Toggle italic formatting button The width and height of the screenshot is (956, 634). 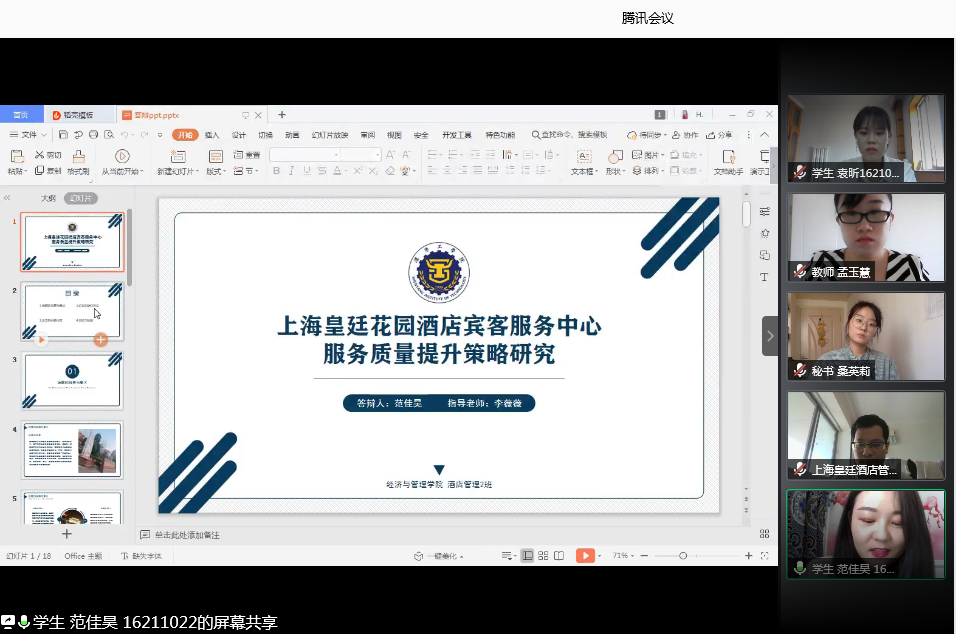pyautogui.click(x=291, y=171)
